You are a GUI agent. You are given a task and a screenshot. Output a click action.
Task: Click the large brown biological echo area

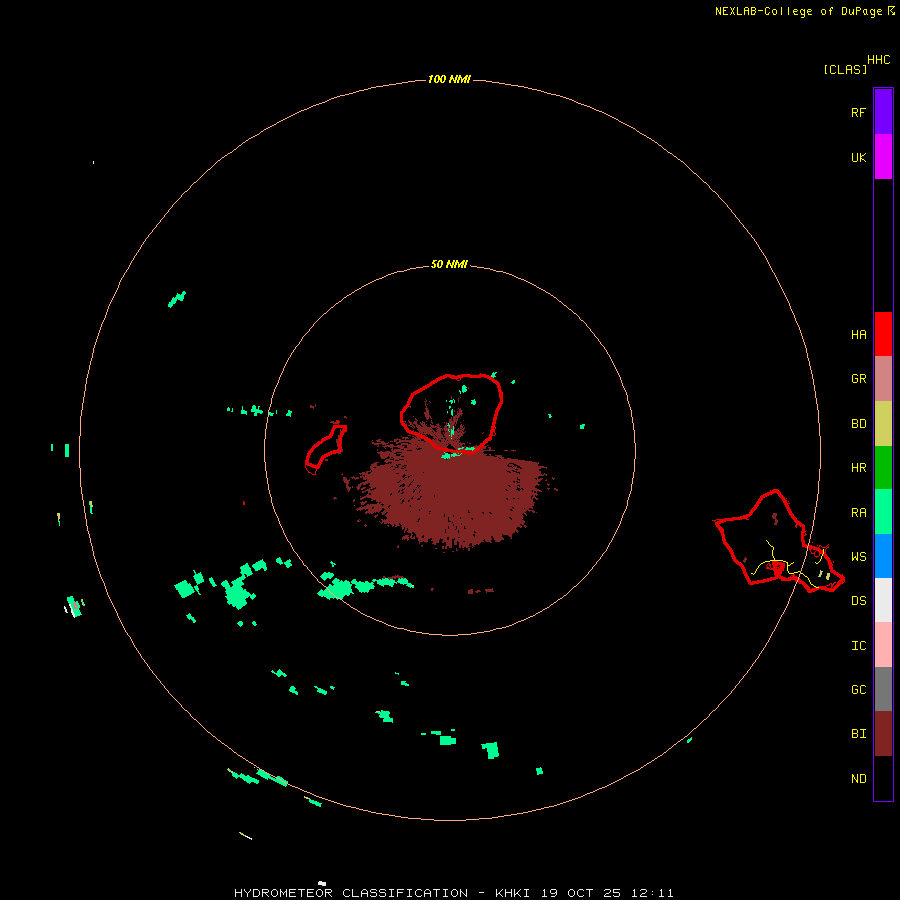pos(453,494)
